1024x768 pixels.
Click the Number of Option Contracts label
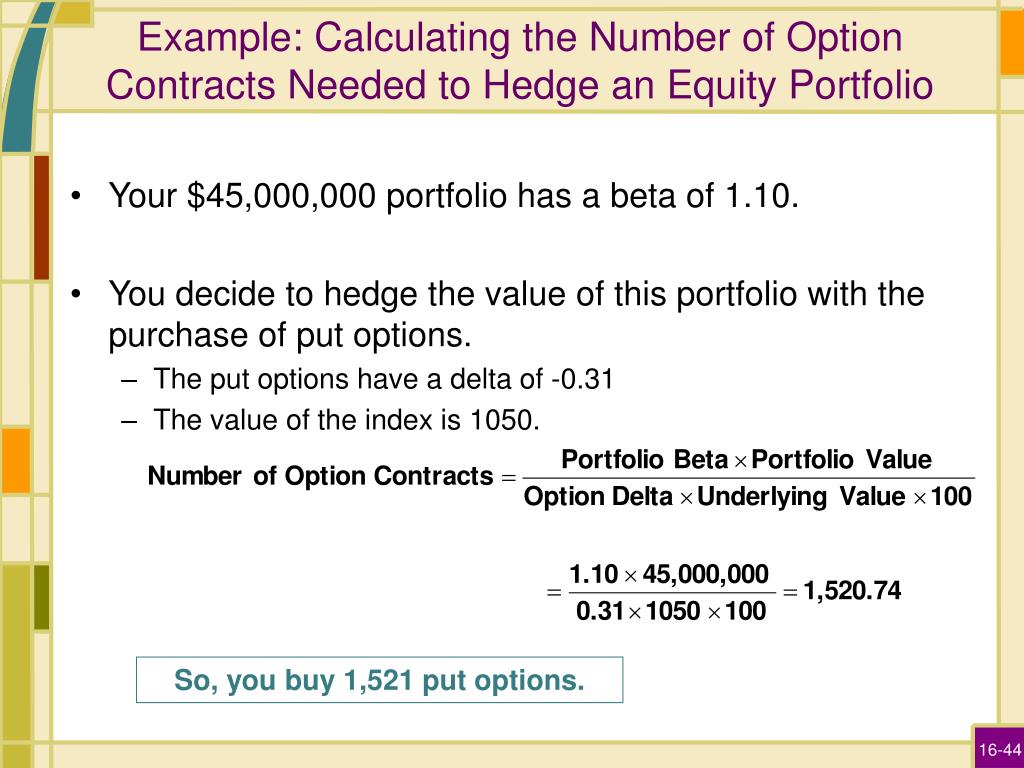tap(321, 476)
